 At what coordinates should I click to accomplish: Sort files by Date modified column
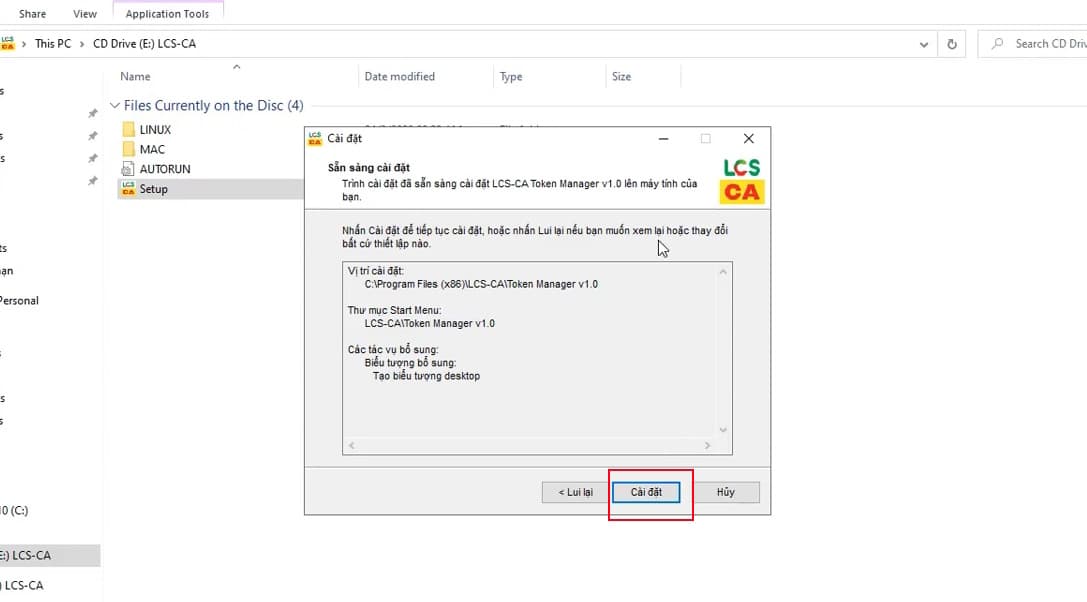399,77
